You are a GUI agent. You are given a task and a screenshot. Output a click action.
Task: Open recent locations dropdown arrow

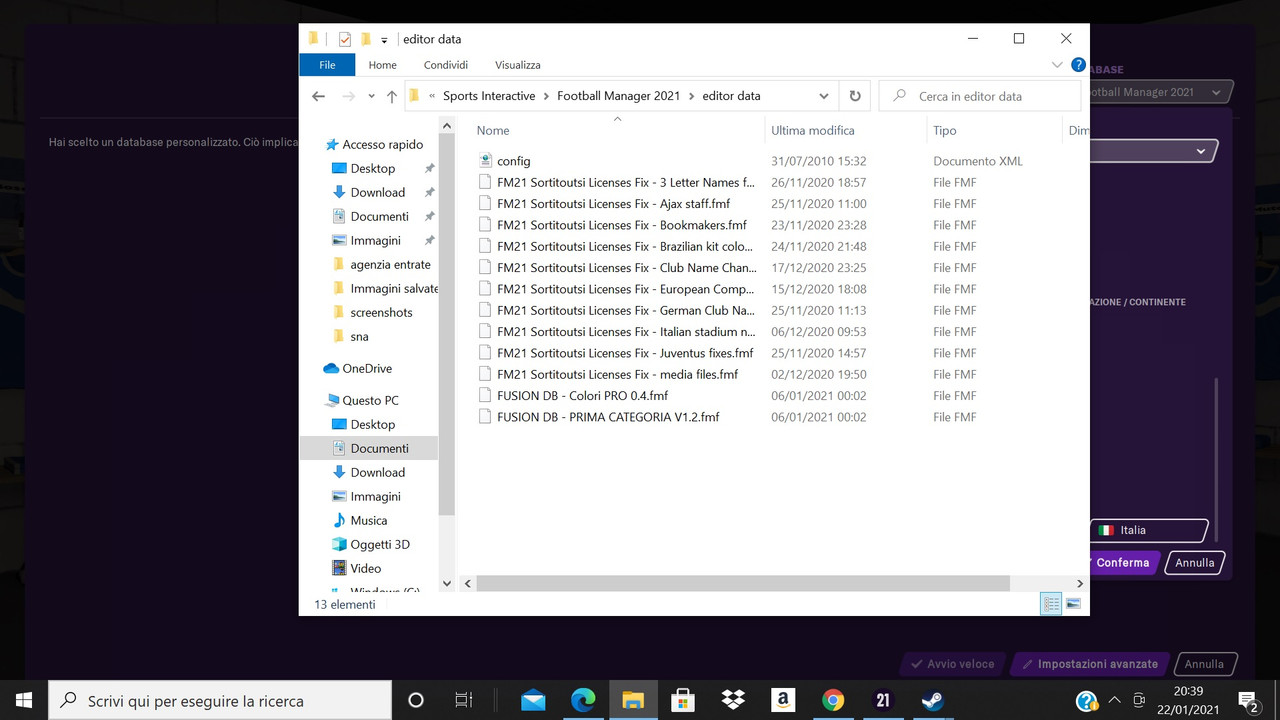pyautogui.click(x=371, y=97)
